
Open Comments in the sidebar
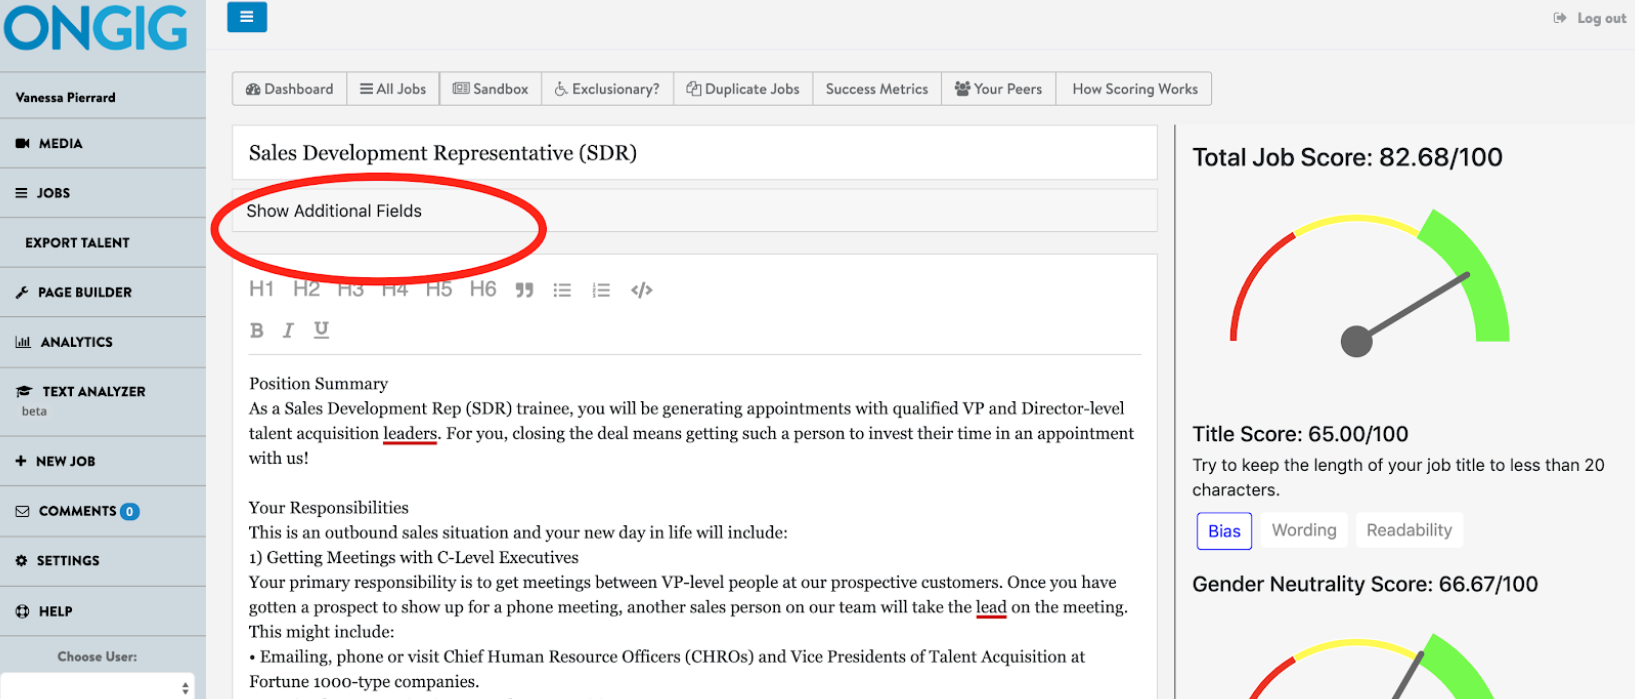(103, 511)
